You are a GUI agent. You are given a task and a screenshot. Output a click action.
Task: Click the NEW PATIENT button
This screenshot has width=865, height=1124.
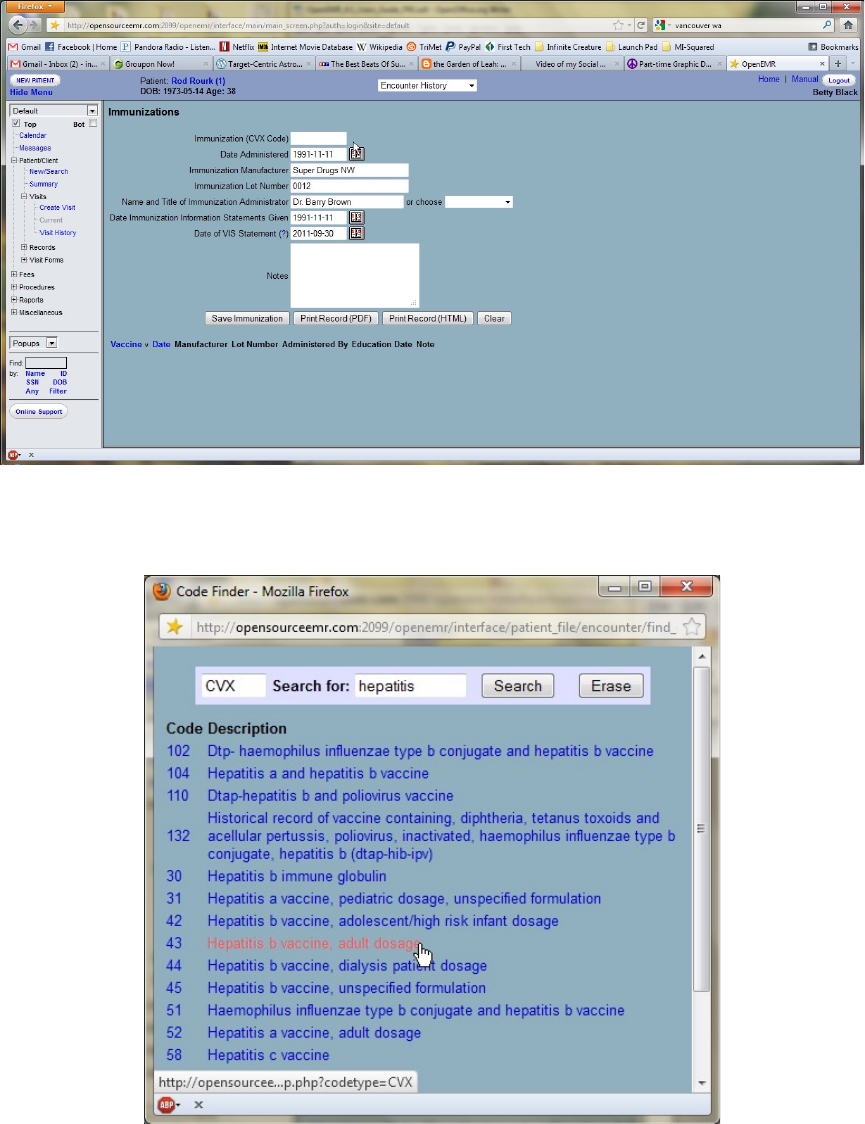click(x=35, y=80)
